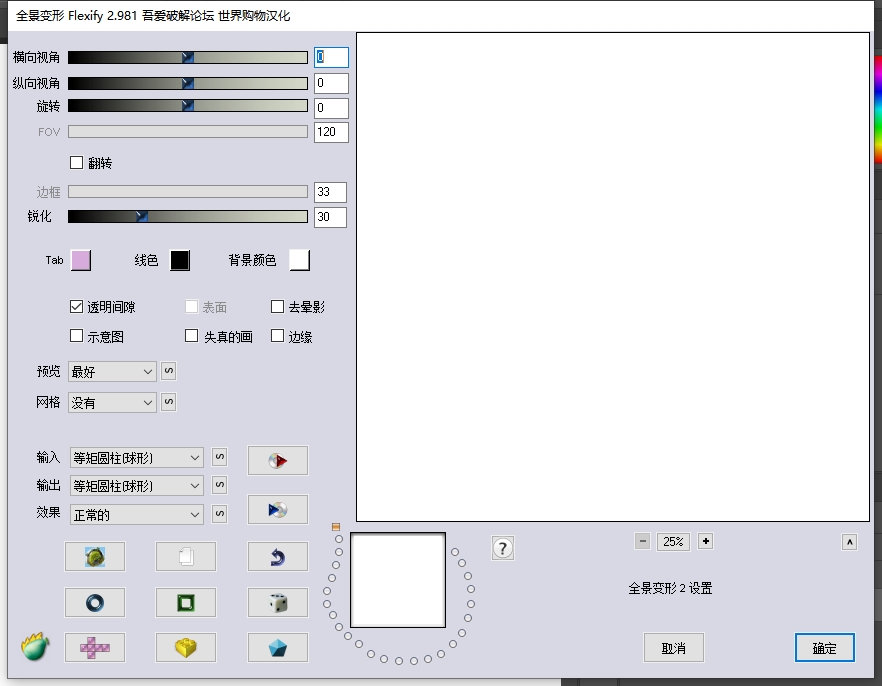The height and width of the screenshot is (686, 882).
Task: Click the 25% zoom level display
Action: pos(673,541)
